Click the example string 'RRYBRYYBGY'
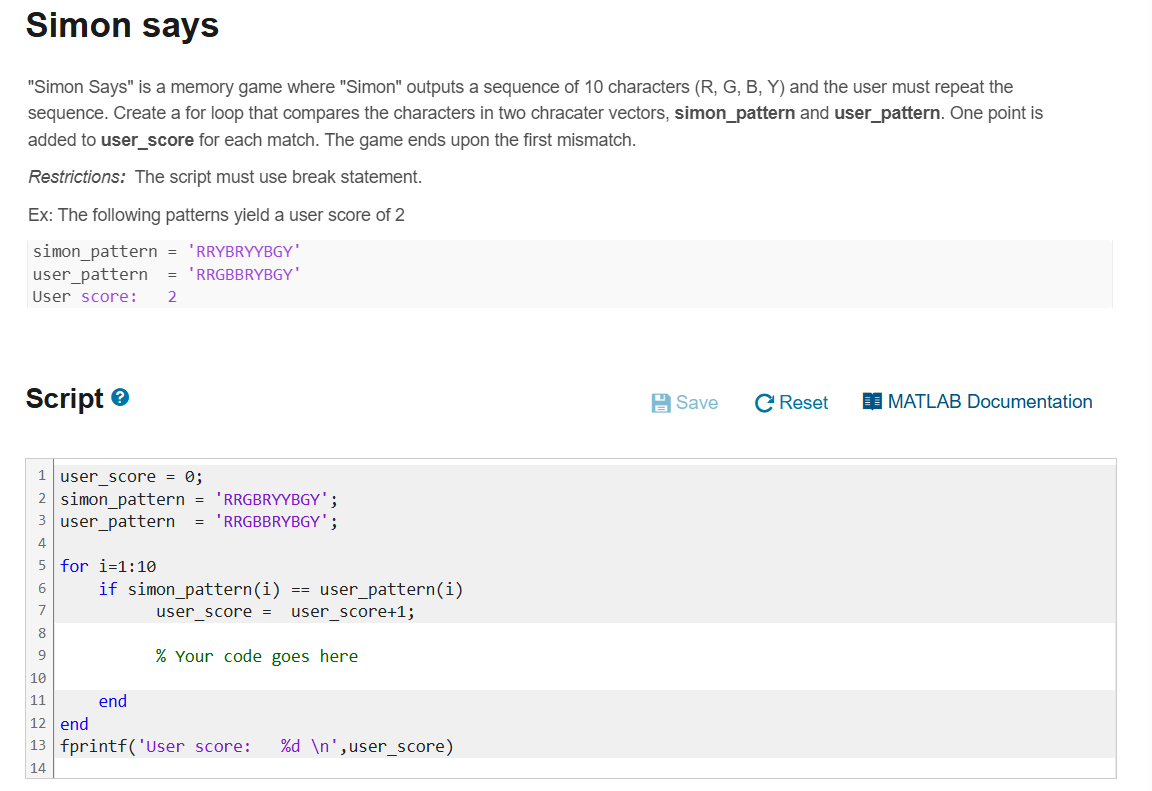The image size is (1152, 791). click(x=244, y=251)
